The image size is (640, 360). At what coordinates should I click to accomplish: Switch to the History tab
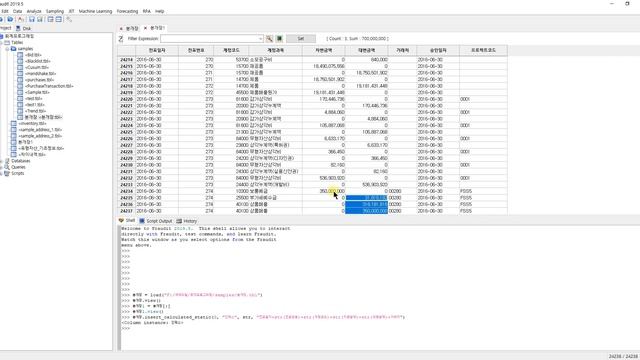(x=187, y=221)
